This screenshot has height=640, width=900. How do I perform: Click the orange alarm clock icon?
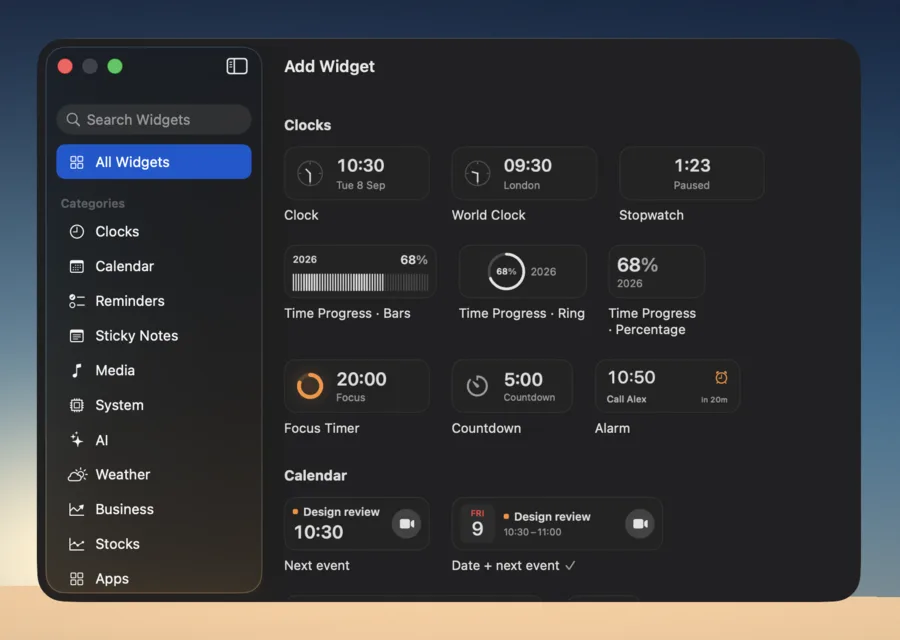click(x=721, y=377)
